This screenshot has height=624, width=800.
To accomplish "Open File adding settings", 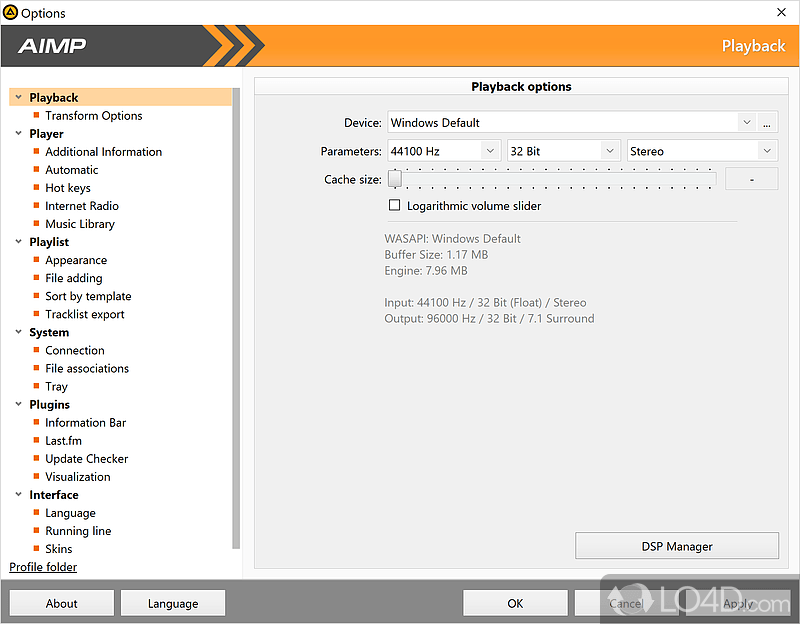I will [73, 278].
